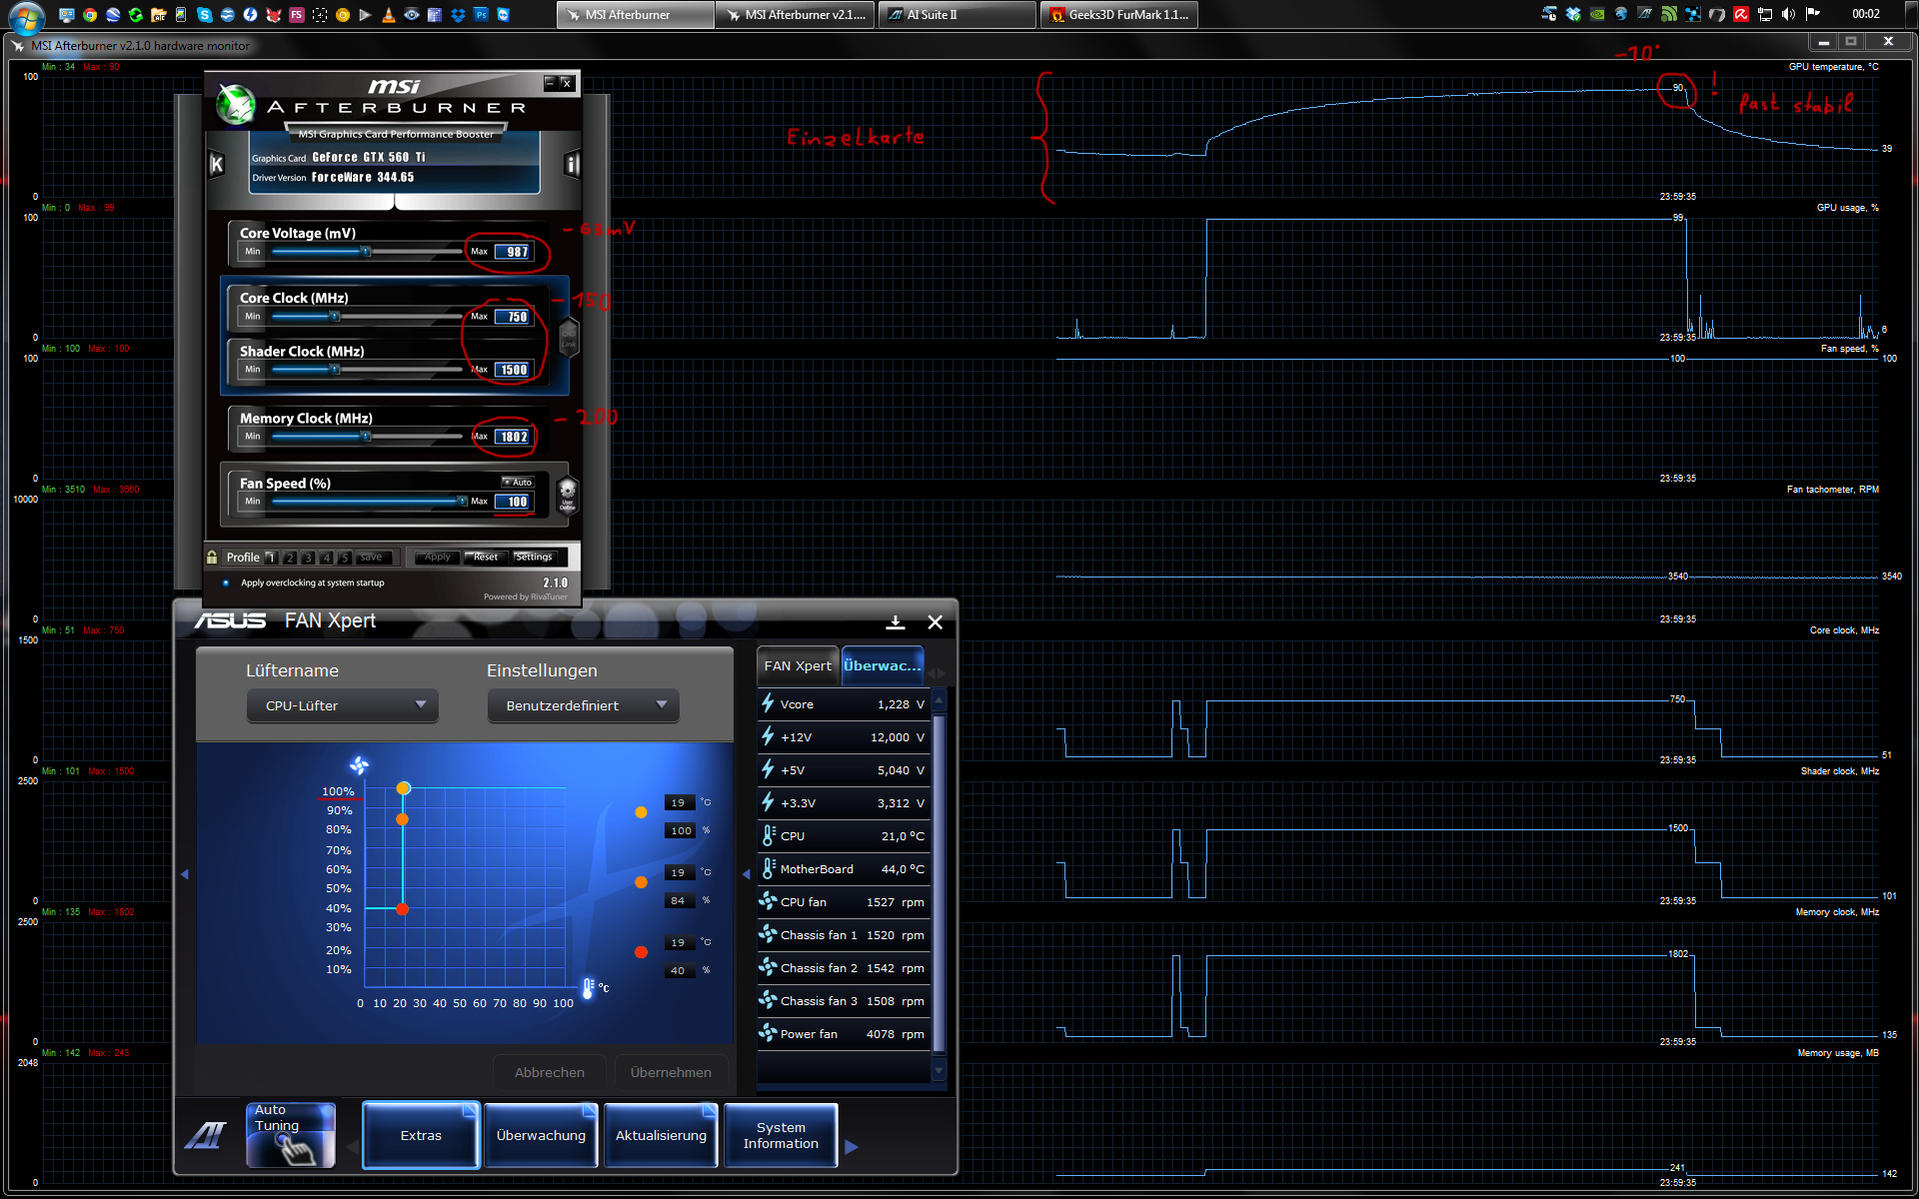Open the Aktualisierung menu in AI Suite
The image size is (1919, 1199).
pyautogui.click(x=661, y=1135)
